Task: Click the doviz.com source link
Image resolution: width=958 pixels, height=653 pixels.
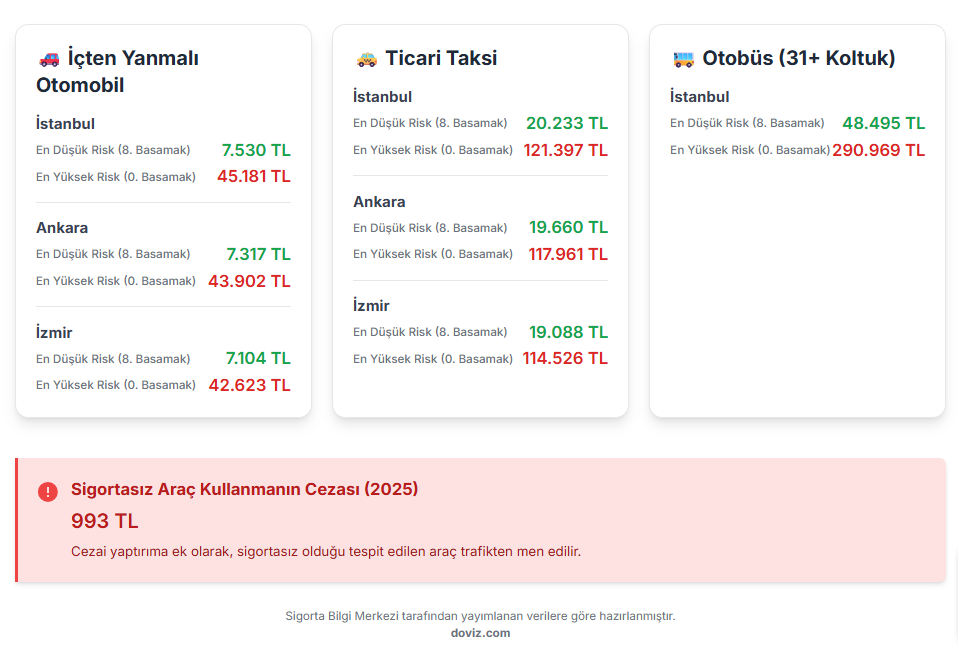Action: (480, 633)
